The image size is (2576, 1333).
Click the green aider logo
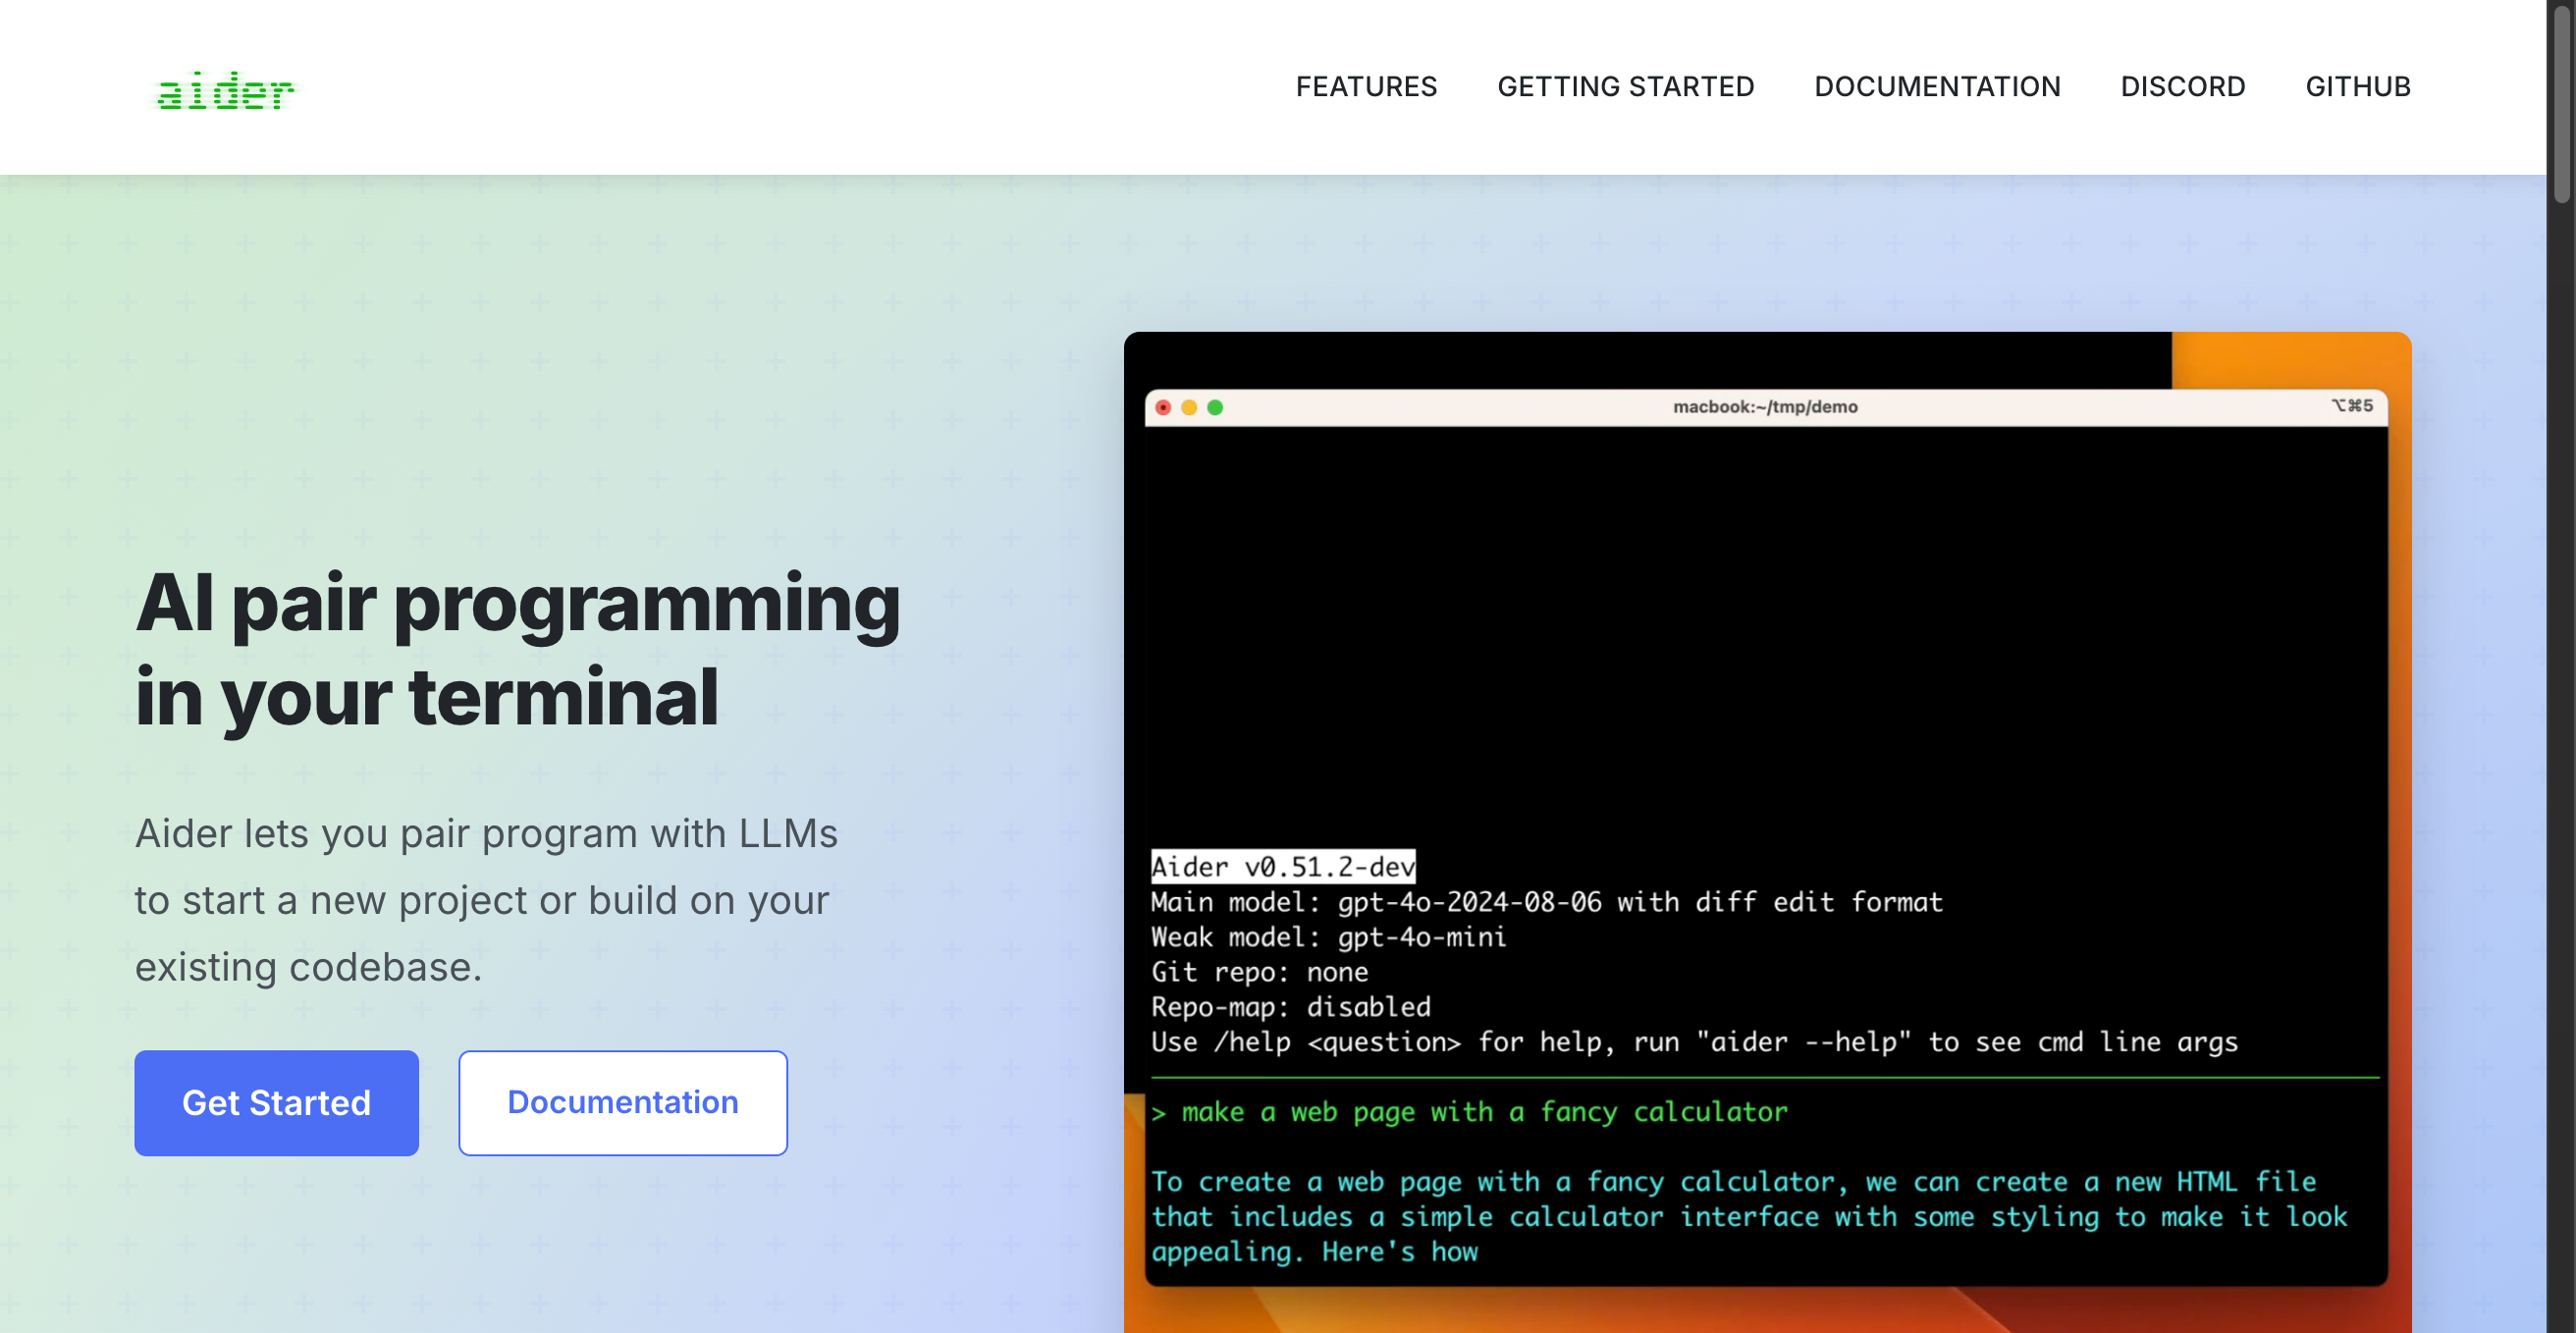point(225,90)
